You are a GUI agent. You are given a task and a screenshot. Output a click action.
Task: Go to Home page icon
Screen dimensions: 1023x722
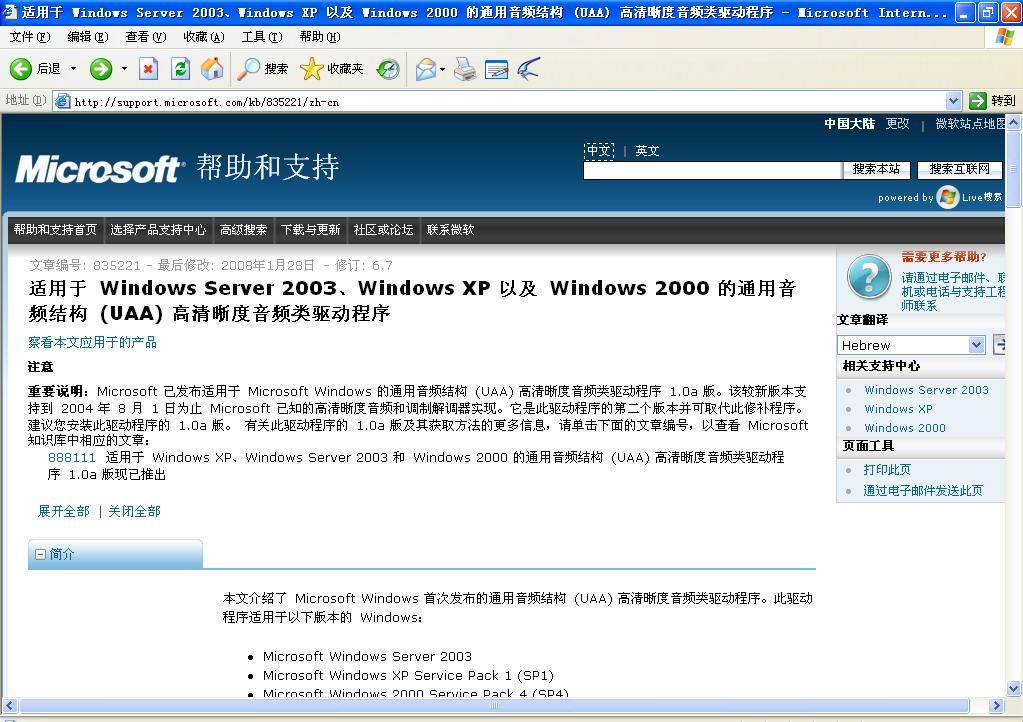(x=211, y=68)
